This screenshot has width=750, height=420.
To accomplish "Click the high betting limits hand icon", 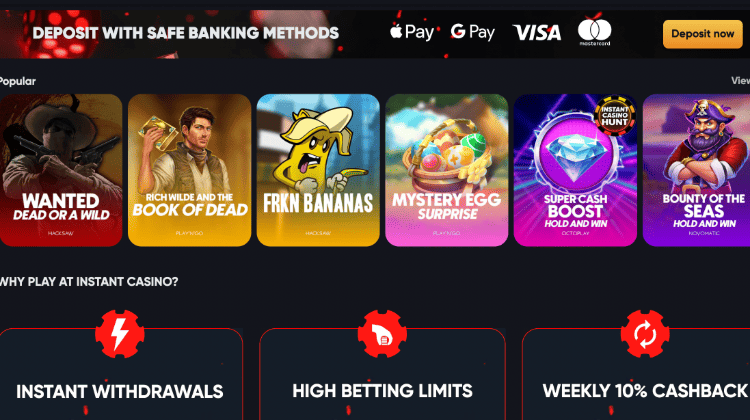I will [382, 334].
